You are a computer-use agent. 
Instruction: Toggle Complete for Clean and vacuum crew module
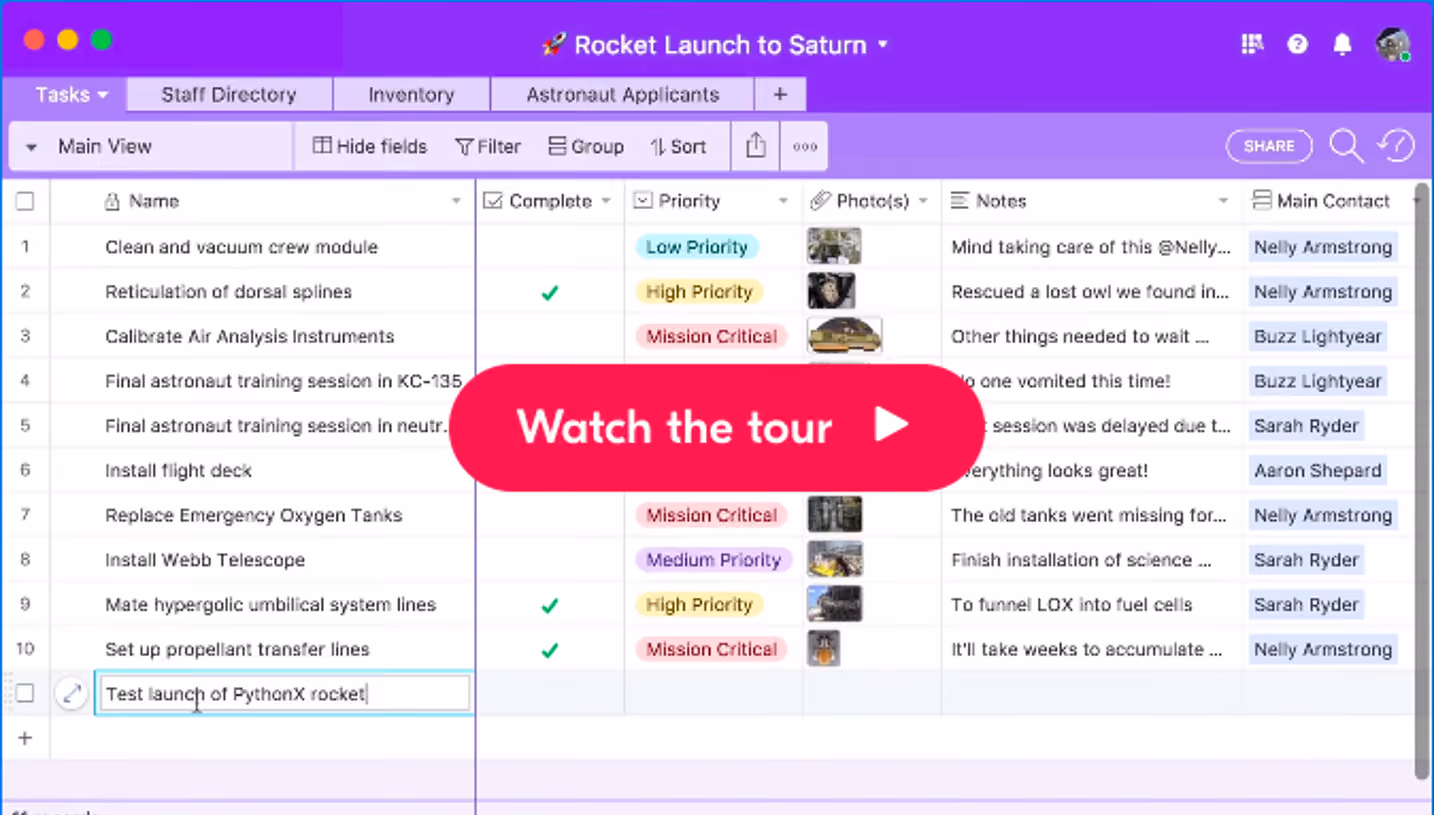click(549, 247)
